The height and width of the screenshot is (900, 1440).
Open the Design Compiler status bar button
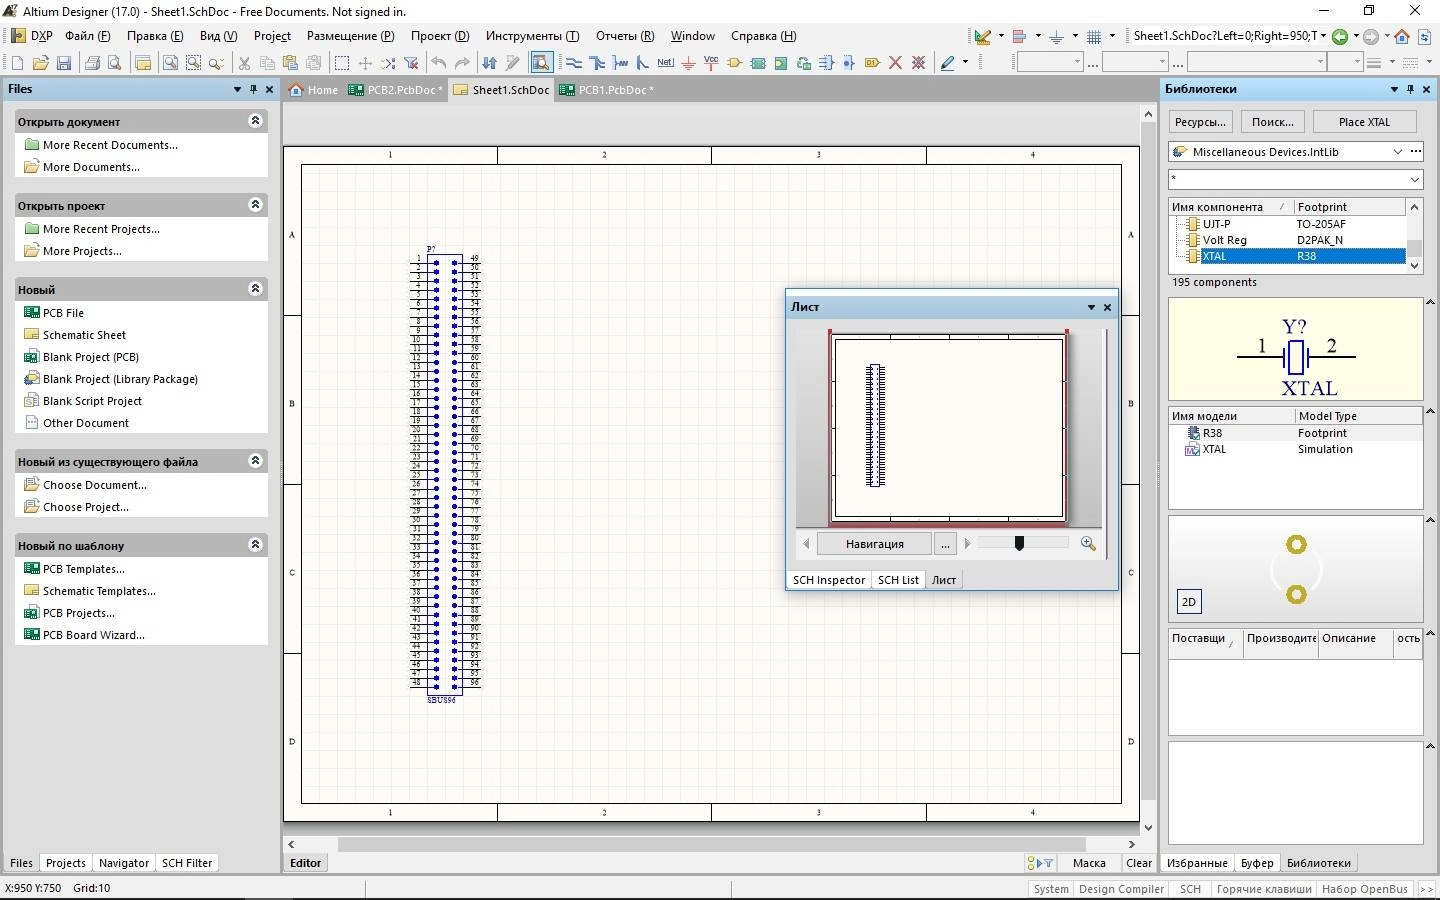point(1121,889)
